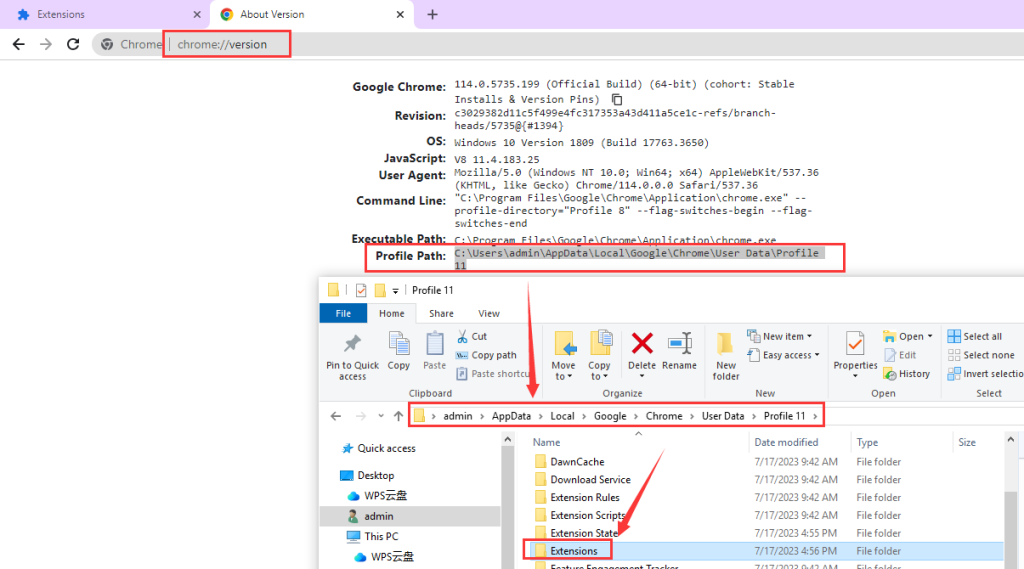Screen dimensions: 1024x569
Task: Click Explorer back arrow
Action: pos(336,416)
